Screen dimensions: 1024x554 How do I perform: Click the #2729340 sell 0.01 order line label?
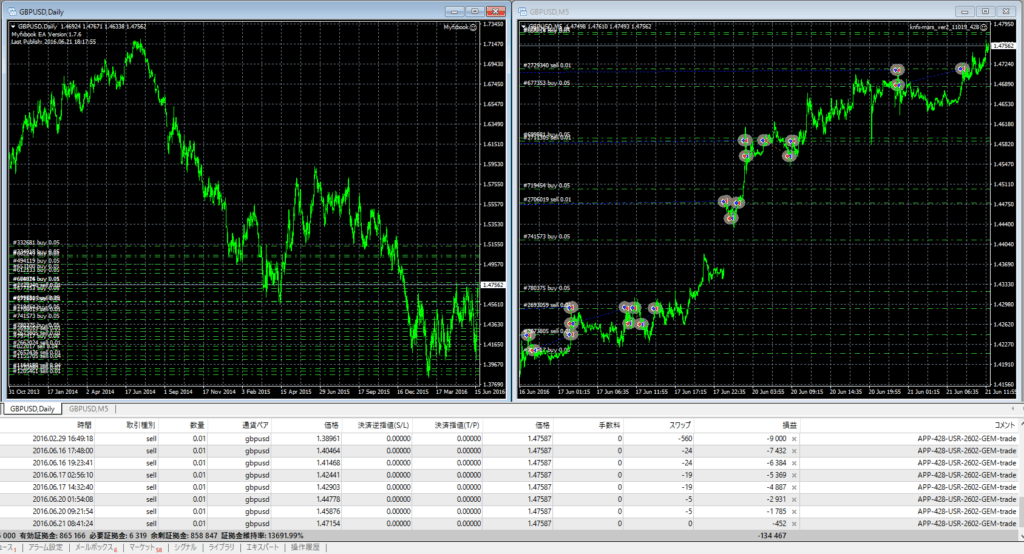(546, 67)
